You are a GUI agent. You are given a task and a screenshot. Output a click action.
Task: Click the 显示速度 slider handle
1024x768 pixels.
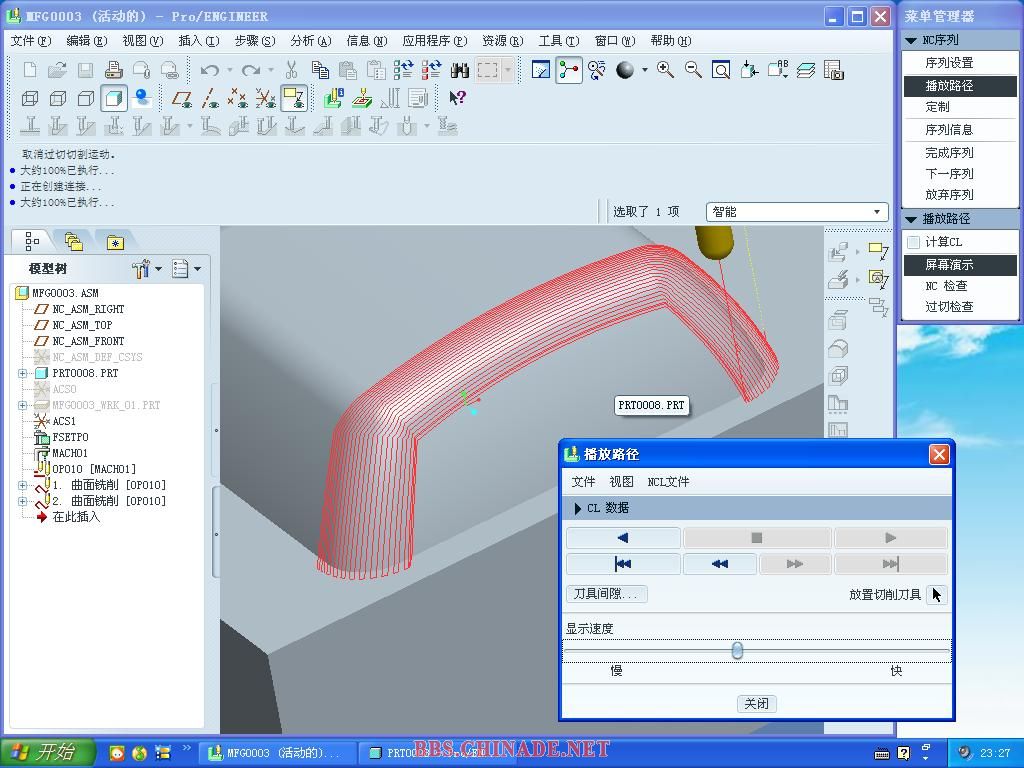(x=737, y=650)
